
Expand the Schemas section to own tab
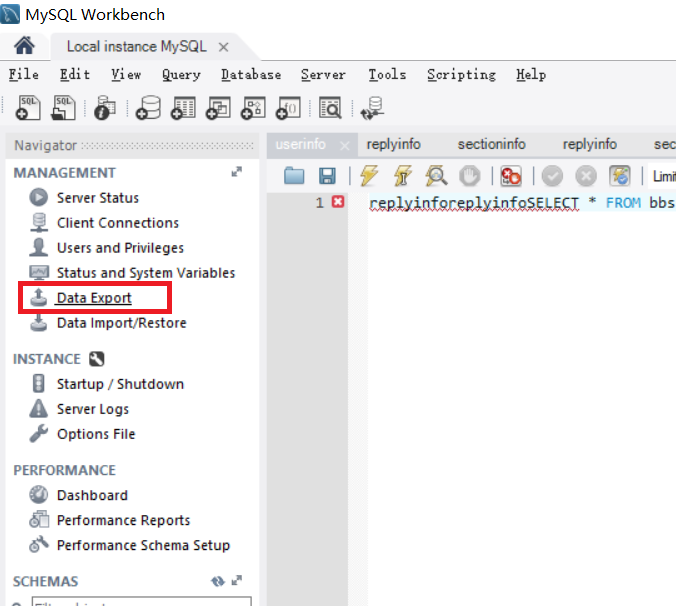coord(237,581)
